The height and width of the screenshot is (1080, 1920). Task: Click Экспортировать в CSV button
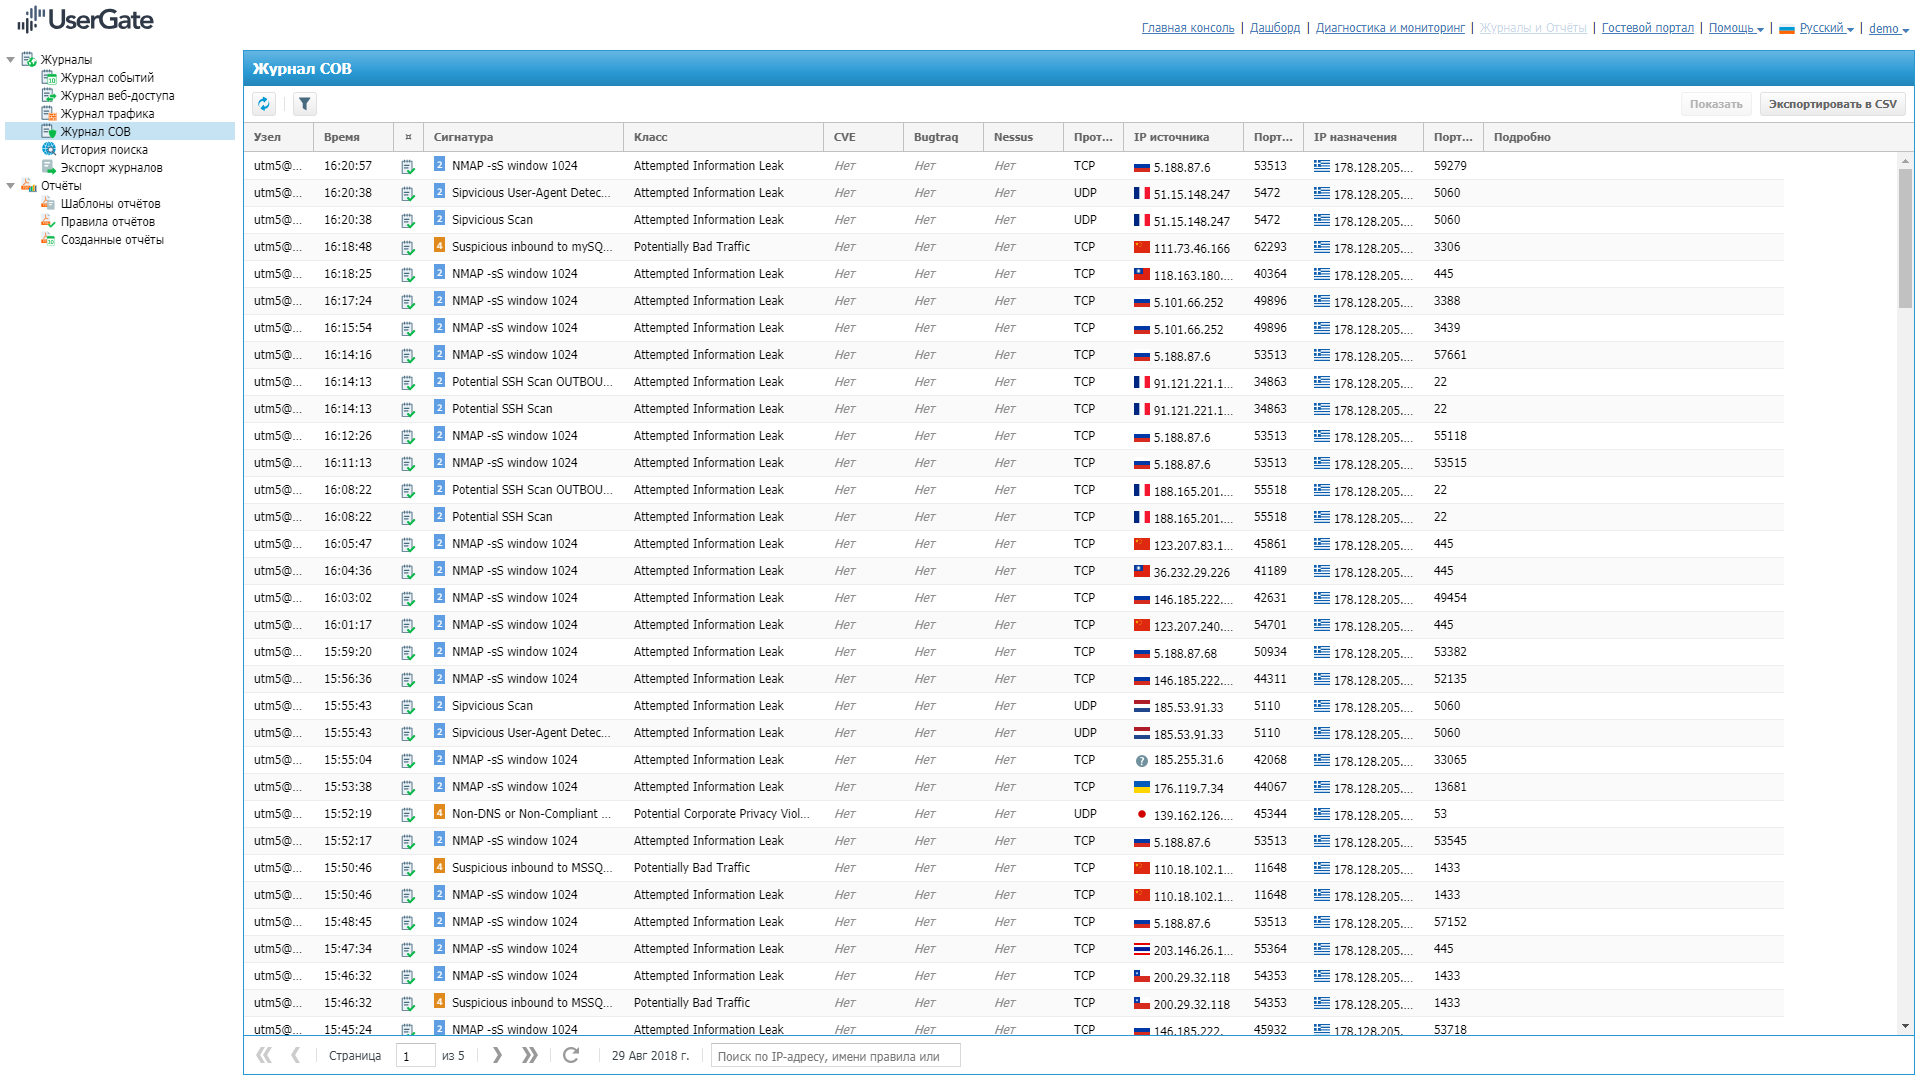1832,104
